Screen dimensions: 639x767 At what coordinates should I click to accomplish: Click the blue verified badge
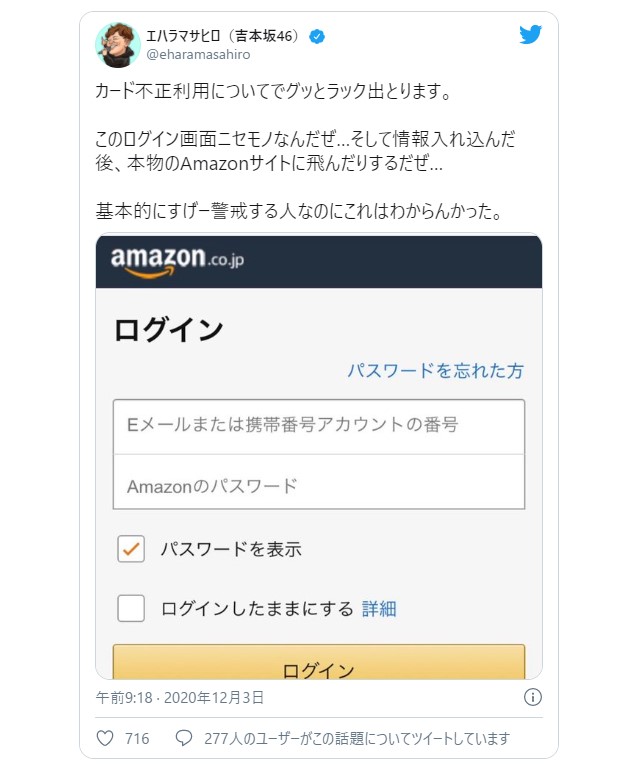tap(317, 37)
